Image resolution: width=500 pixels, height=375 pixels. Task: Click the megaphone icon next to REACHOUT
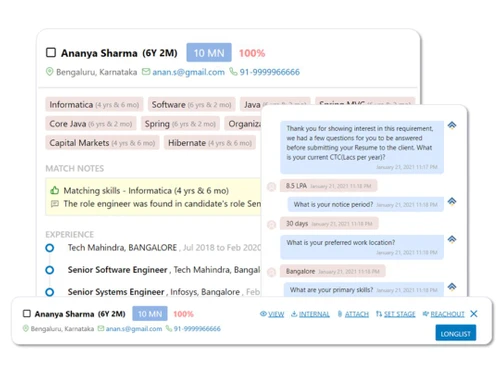(x=426, y=314)
